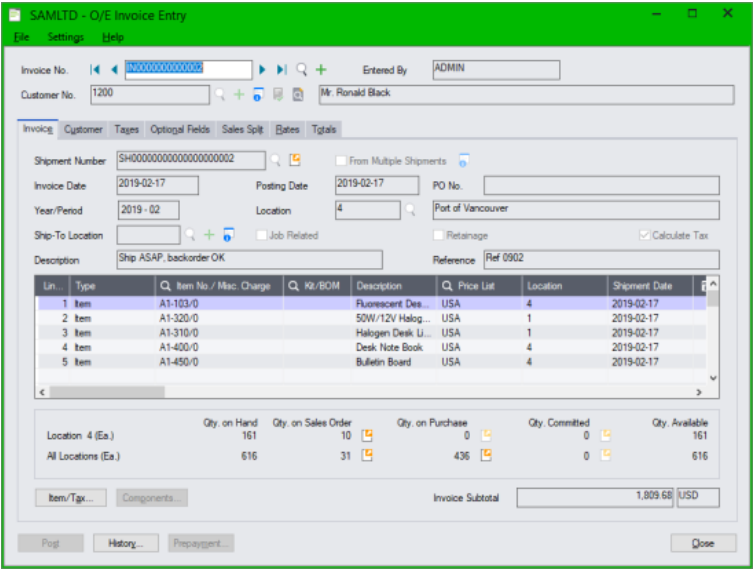
Task: Click grid horizontal scroll right arrow
Action: pyautogui.click(x=699, y=392)
